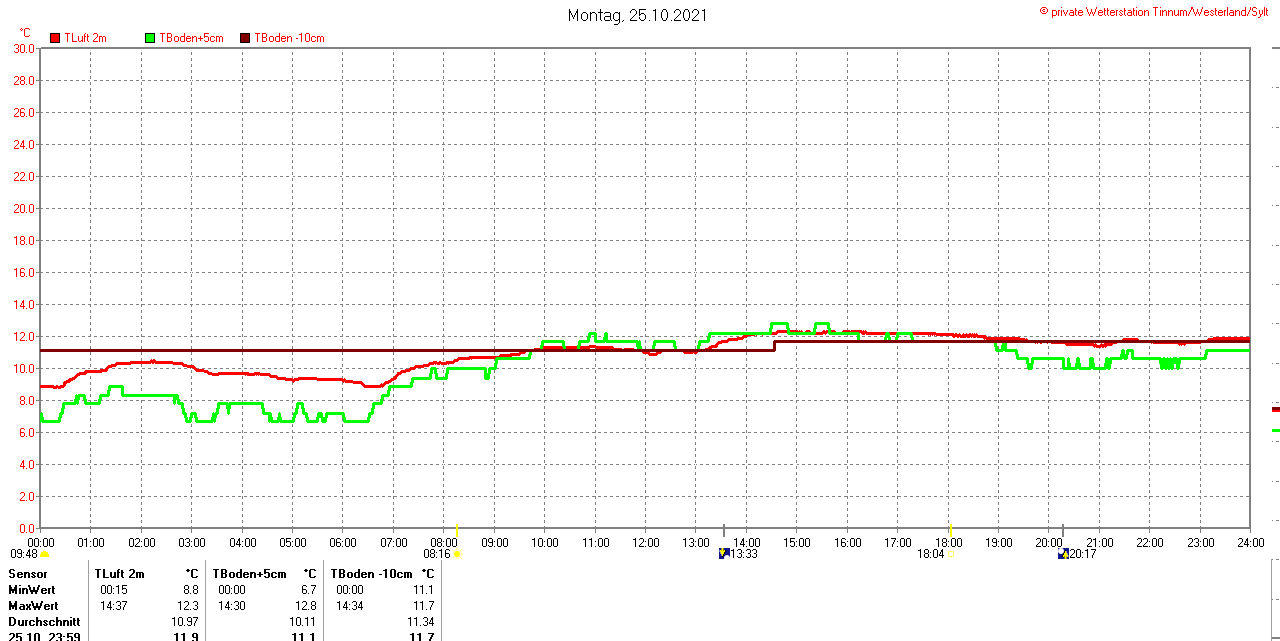Image resolution: width=1280 pixels, height=641 pixels.
Task: Click the dark red TBoden -10cm legend swatch
Action: point(245,38)
